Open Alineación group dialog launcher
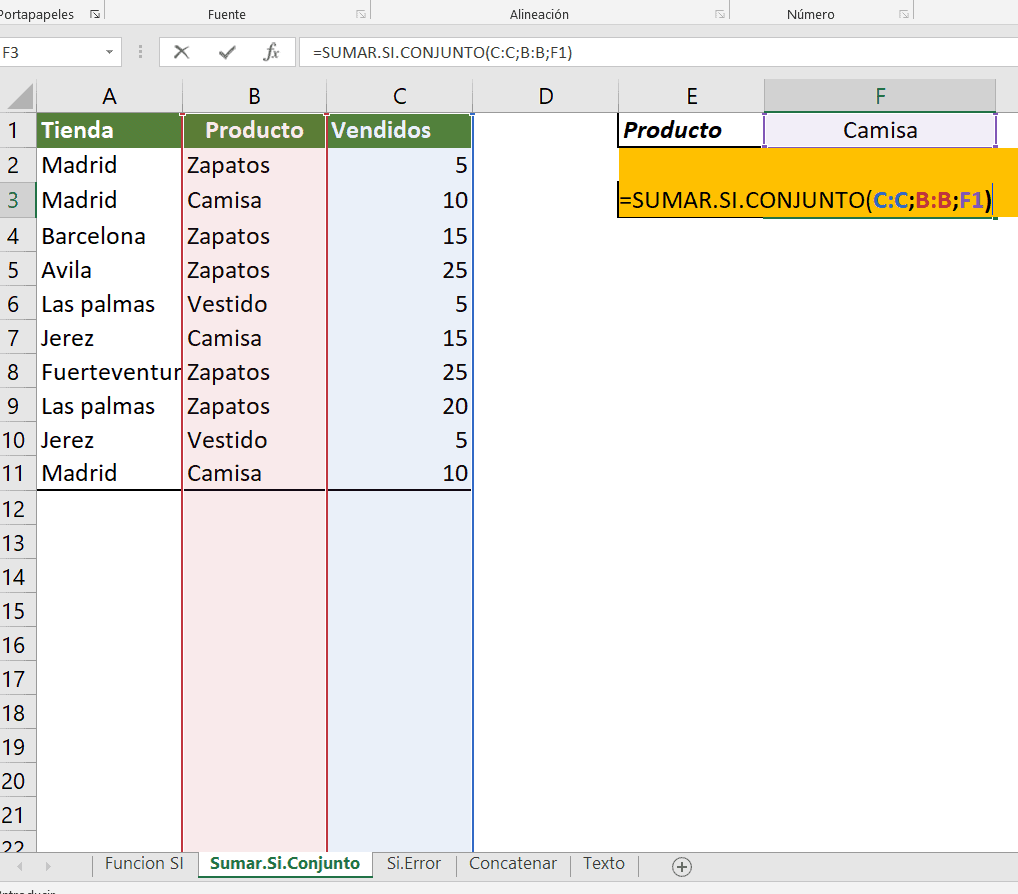Viewport: 1018px width, 894px height. [x=719, y=14]
